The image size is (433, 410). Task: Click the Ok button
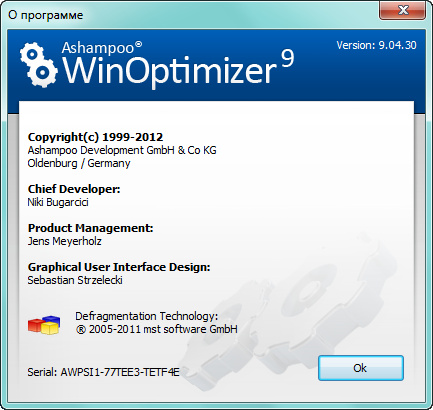[x=361, y=368]
